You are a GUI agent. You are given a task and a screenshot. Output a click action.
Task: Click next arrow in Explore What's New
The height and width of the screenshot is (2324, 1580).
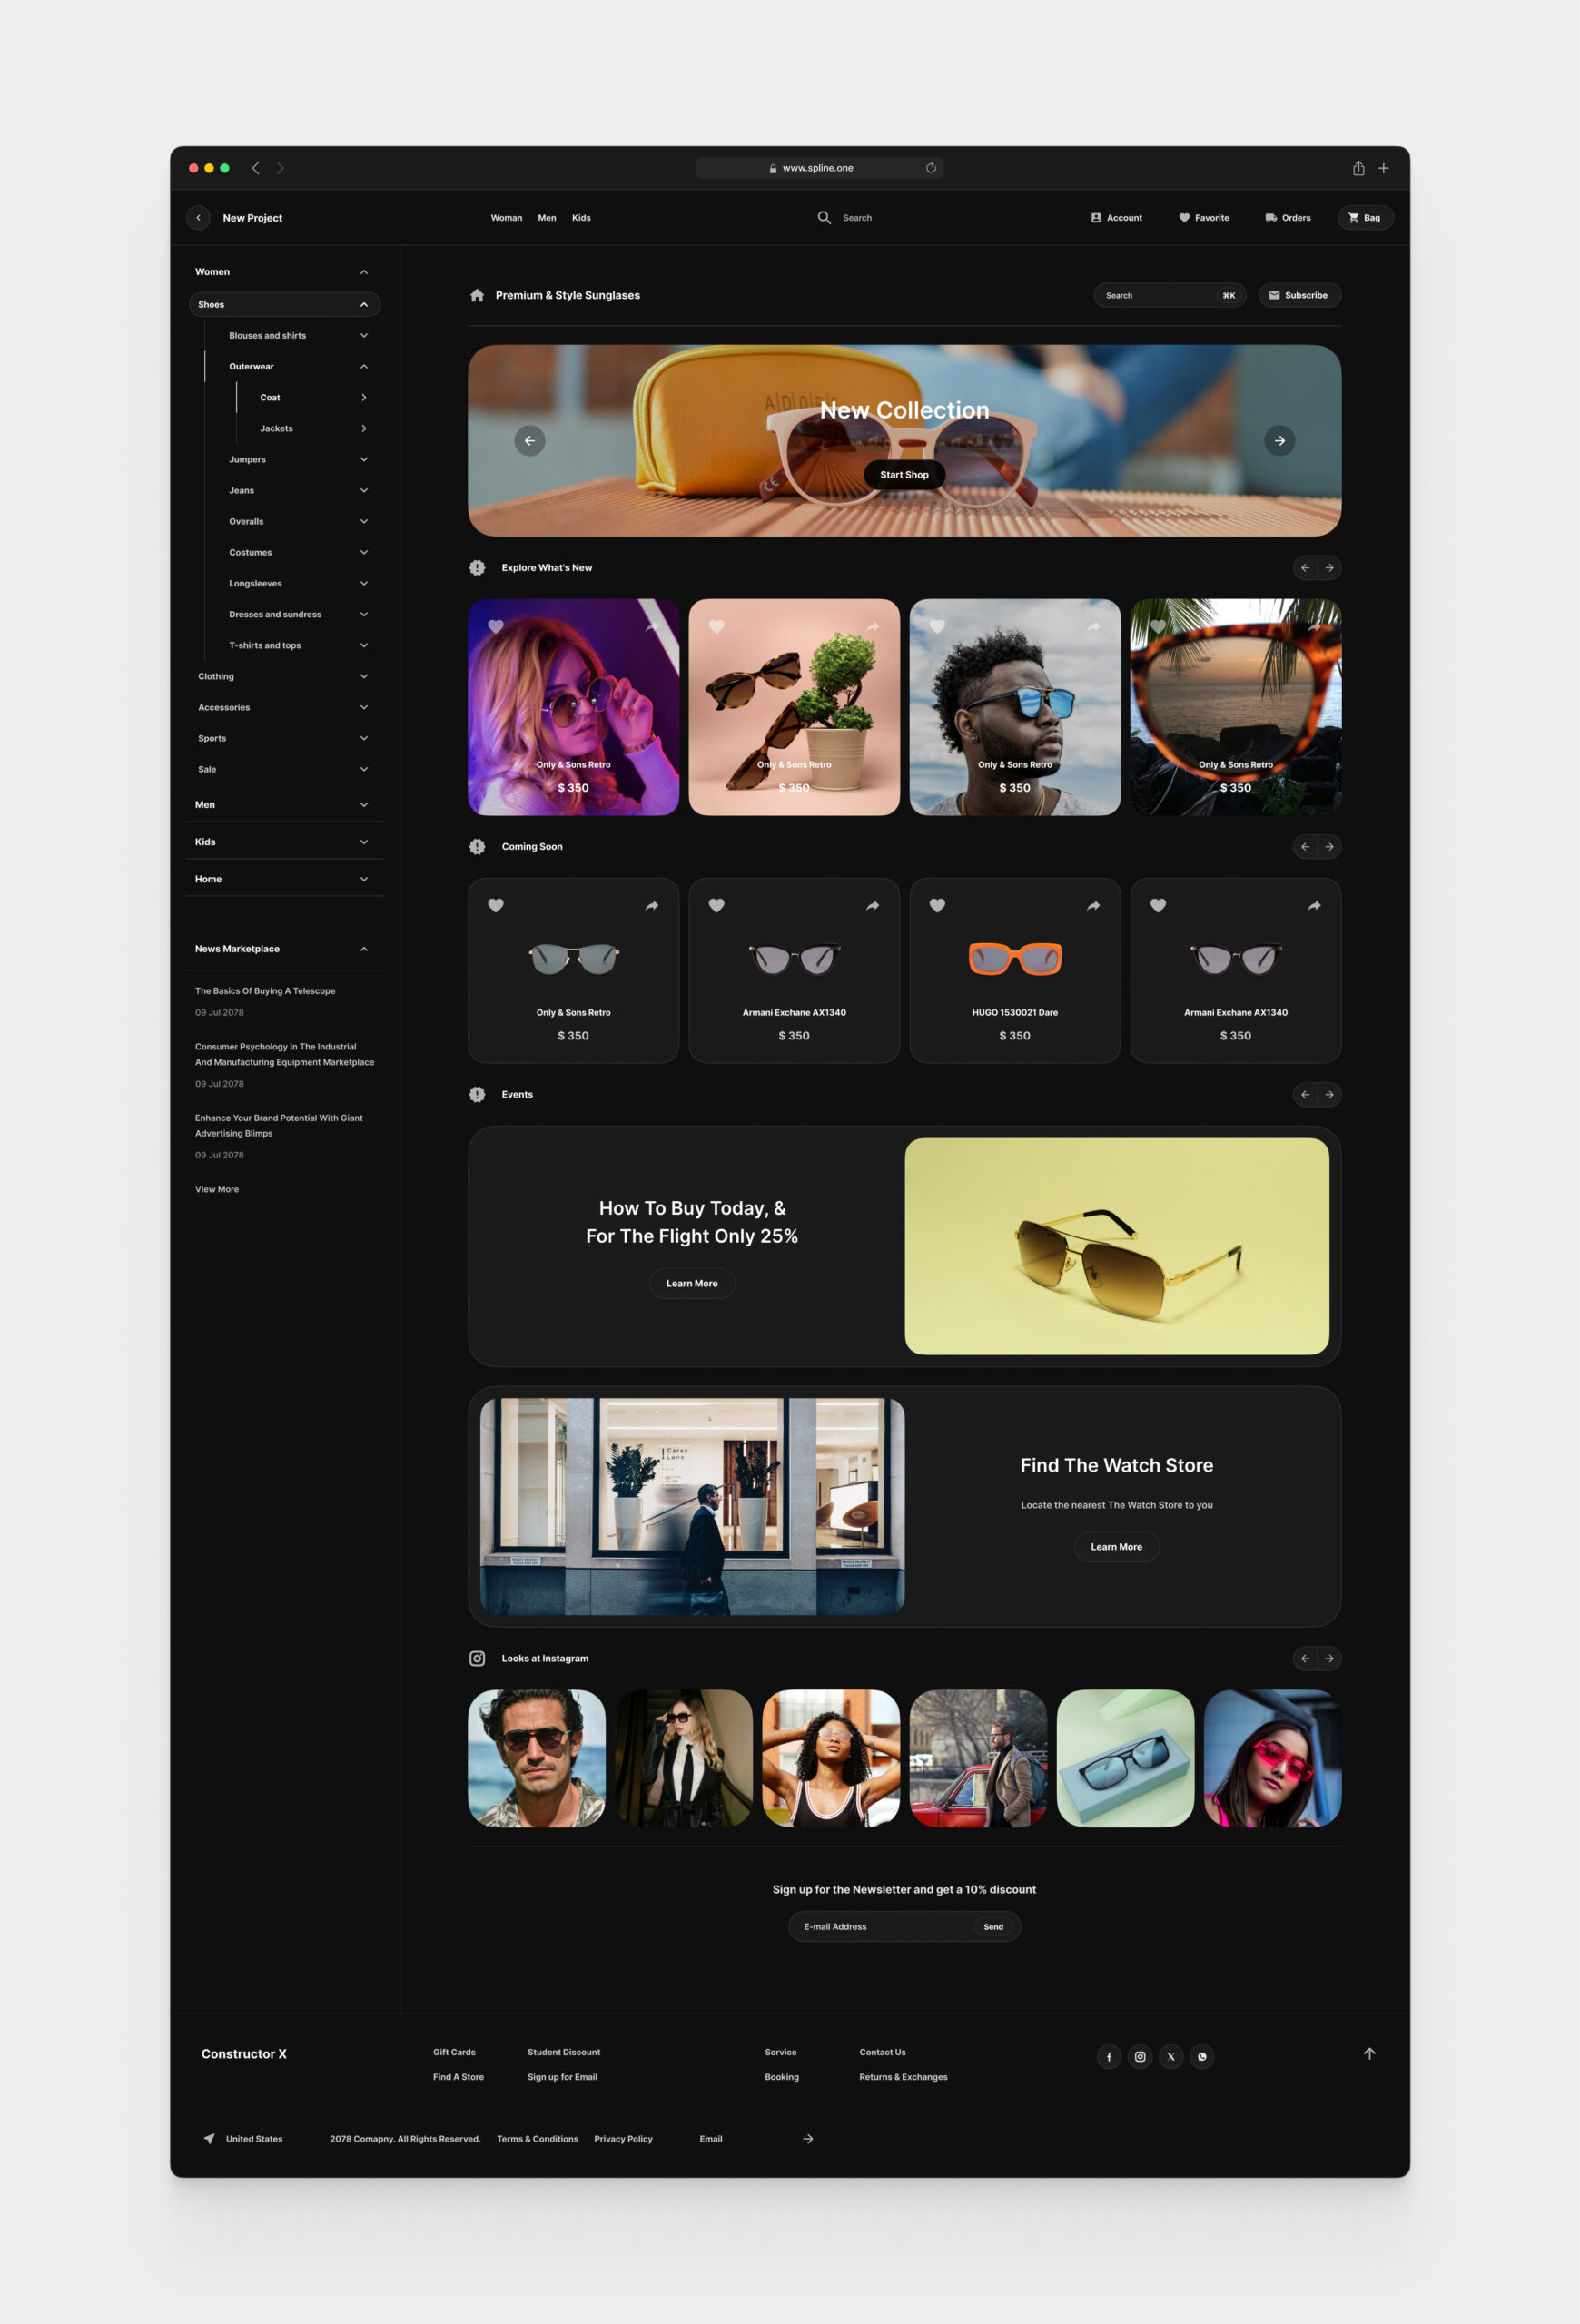click(x=1329, y=568)
